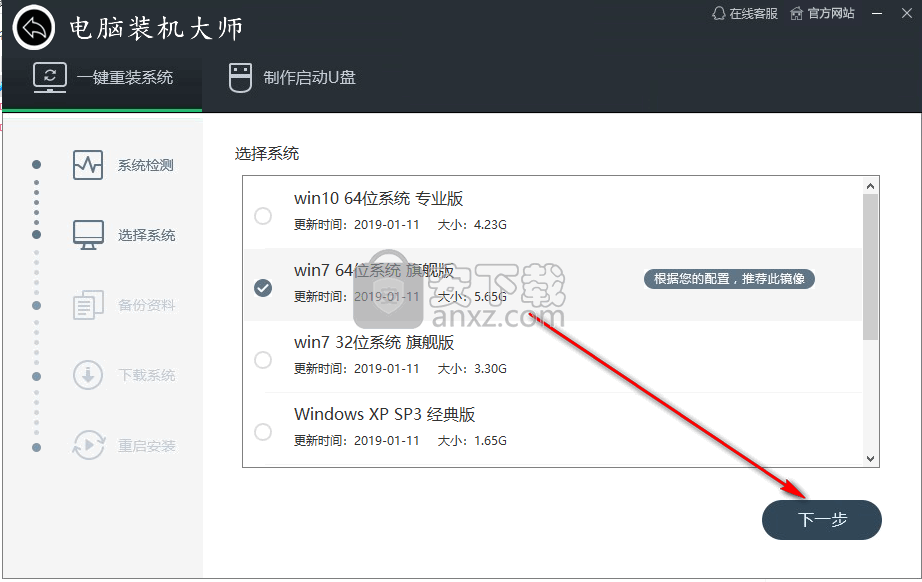The width and height of the screenshot is (922, 582).
Task: Click the Windows XP SP3 经典版 title
Action: (385, 414)
